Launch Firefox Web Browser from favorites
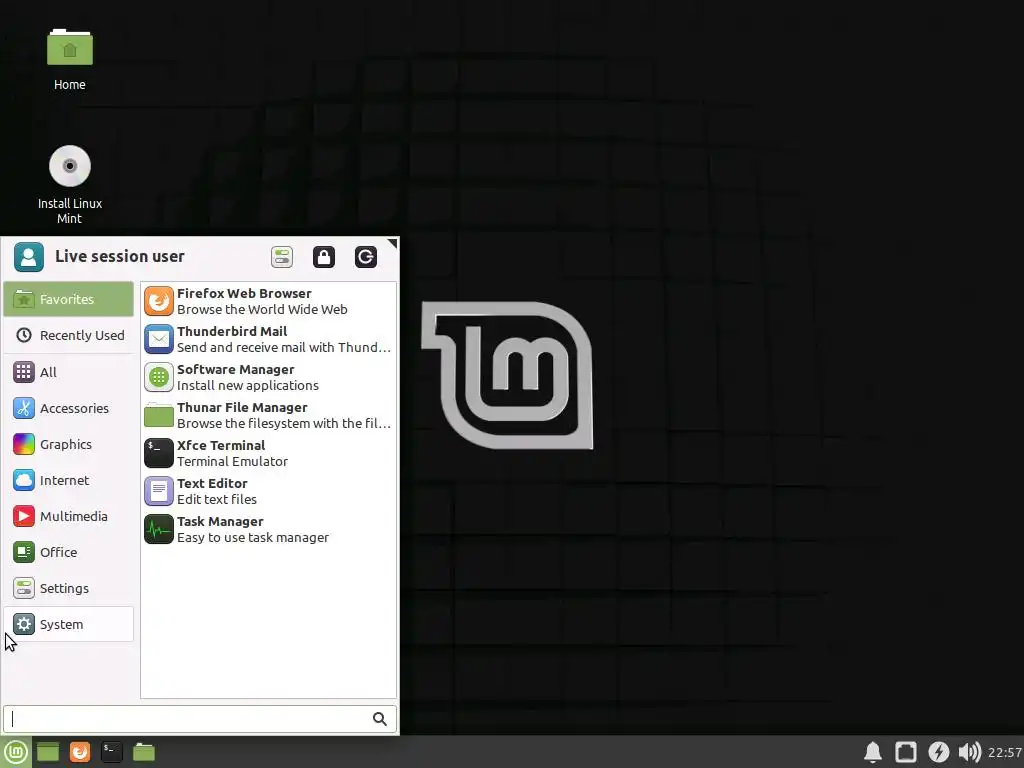This screenshot has width=1024, height=768. [268, 301]
